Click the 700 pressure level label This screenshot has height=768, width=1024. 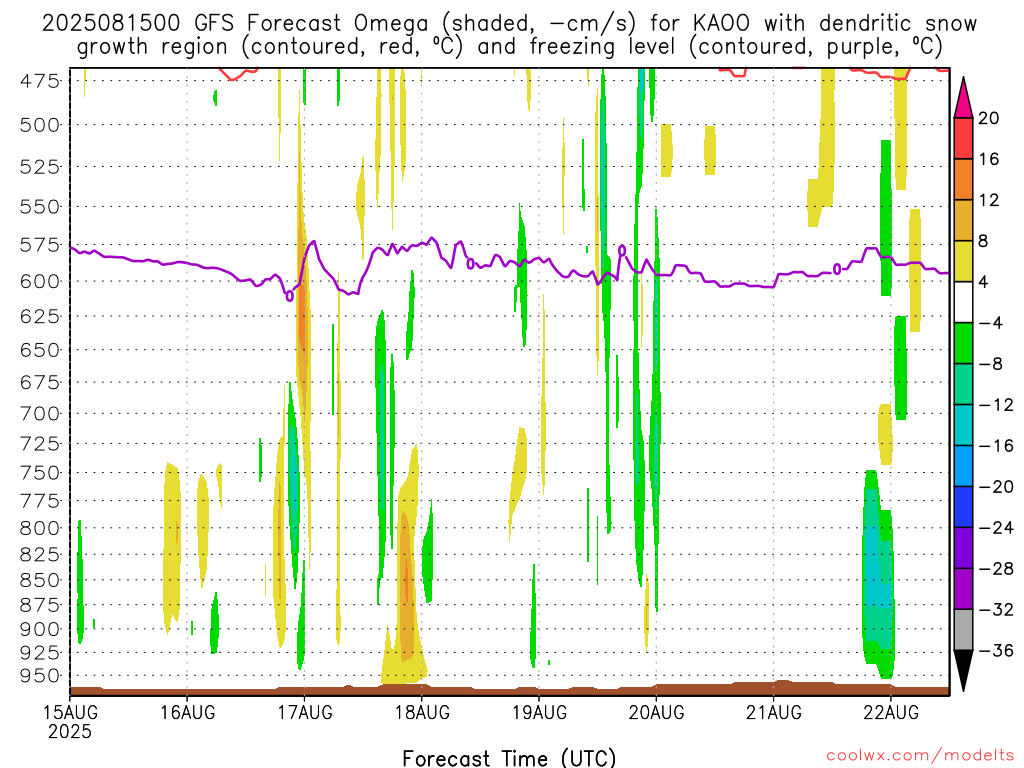[40, 413]
